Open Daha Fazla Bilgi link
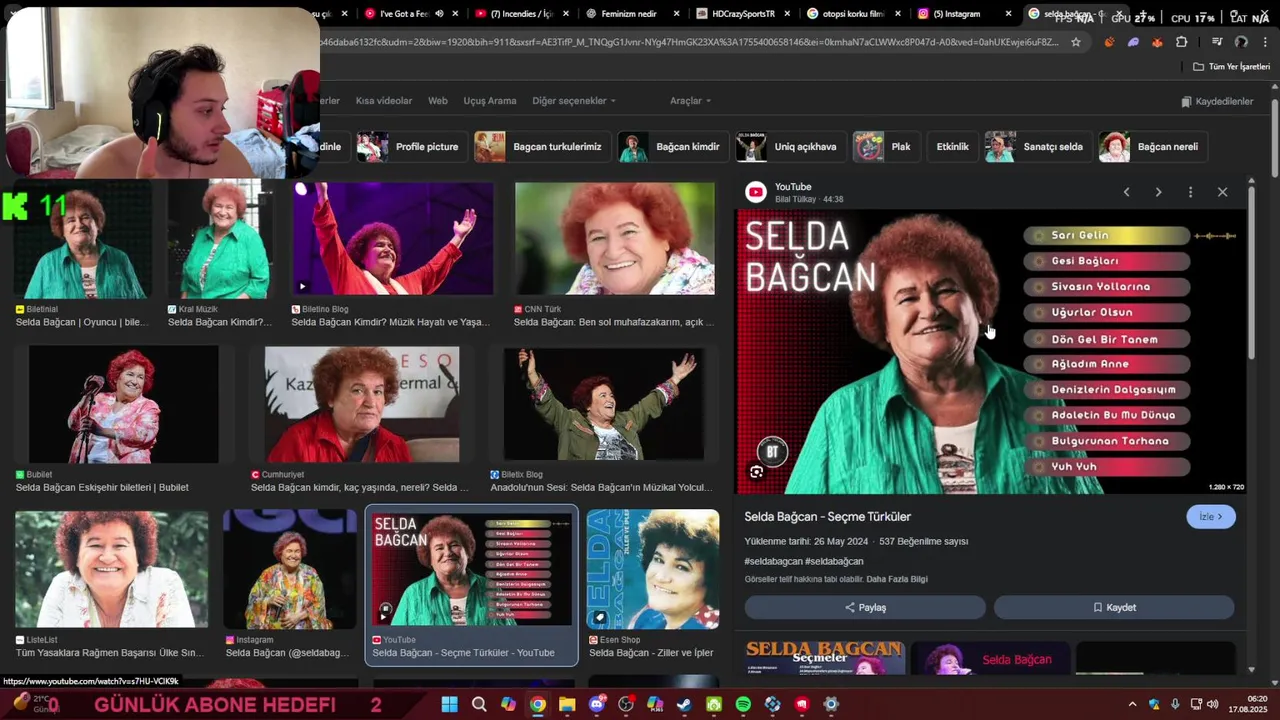 click(x=897, y=579)
